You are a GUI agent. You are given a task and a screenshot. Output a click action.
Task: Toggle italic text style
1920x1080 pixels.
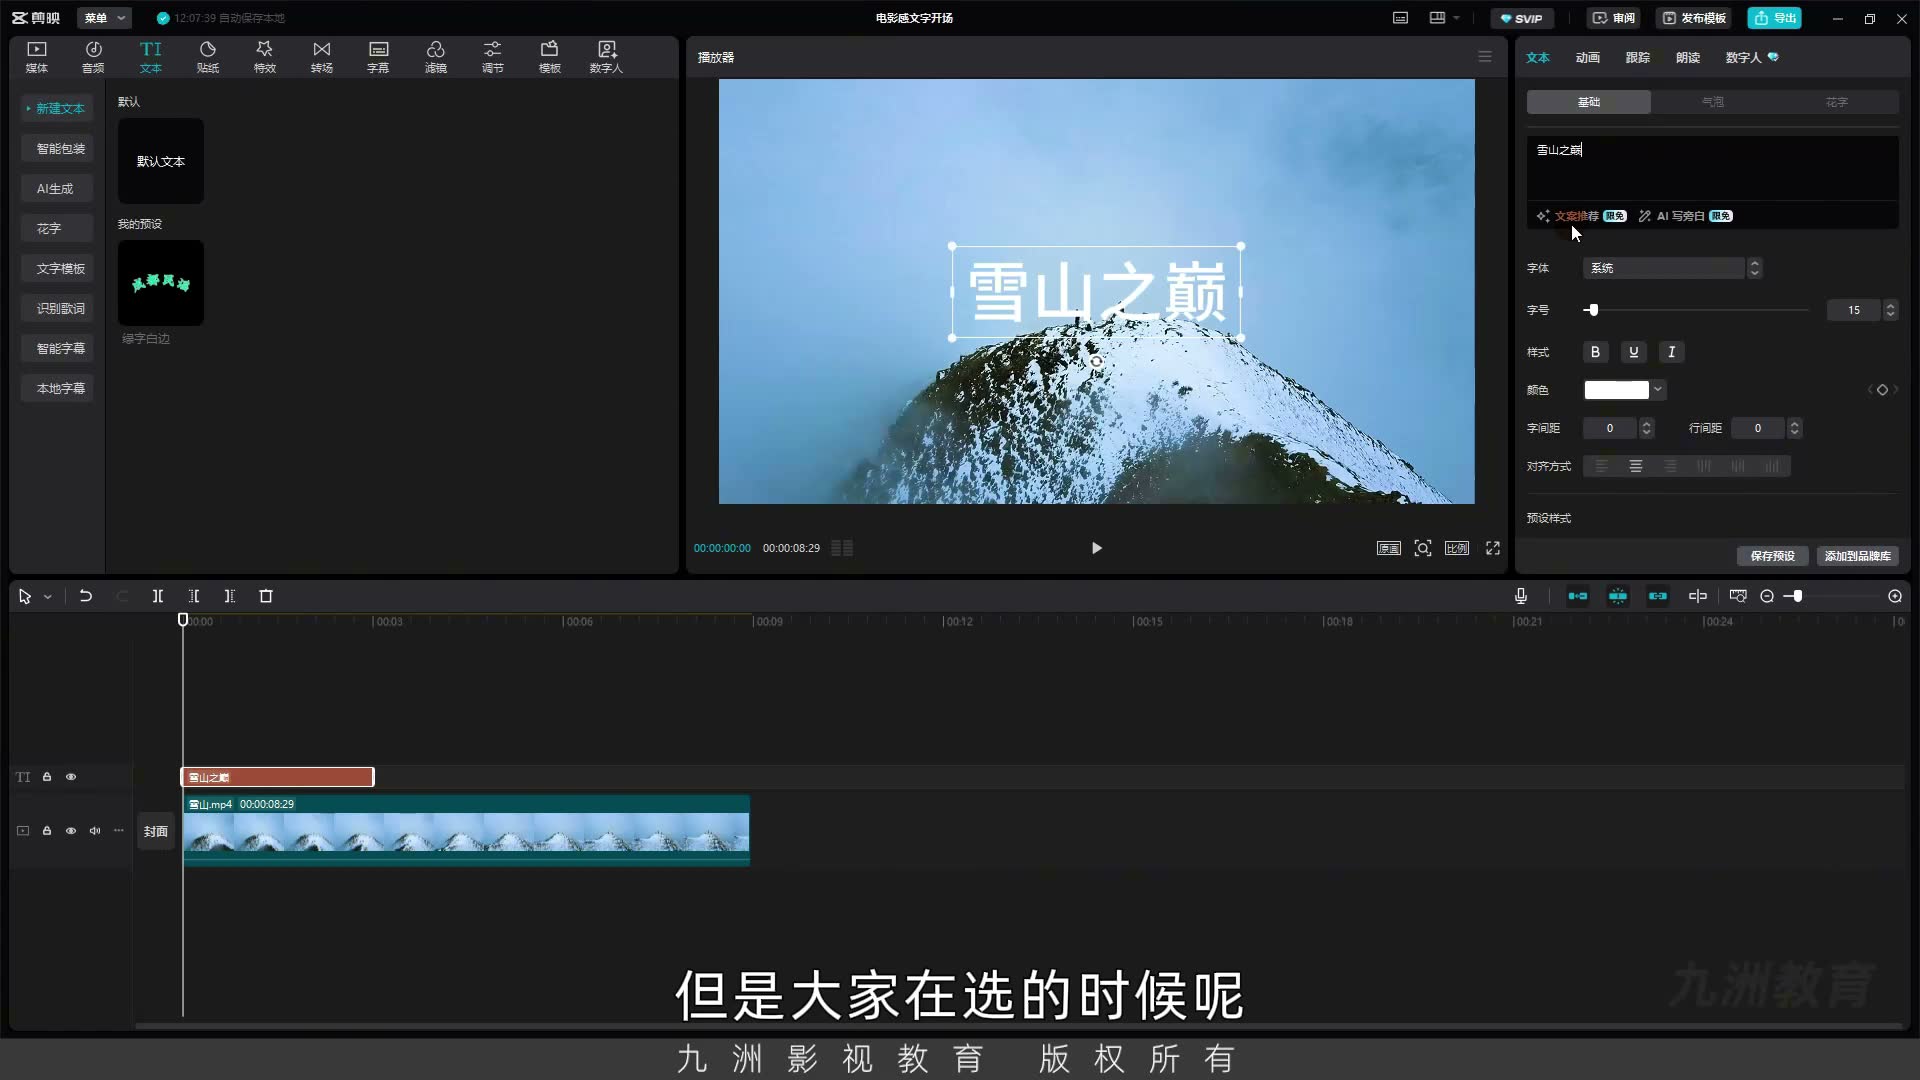[1672, 352]
